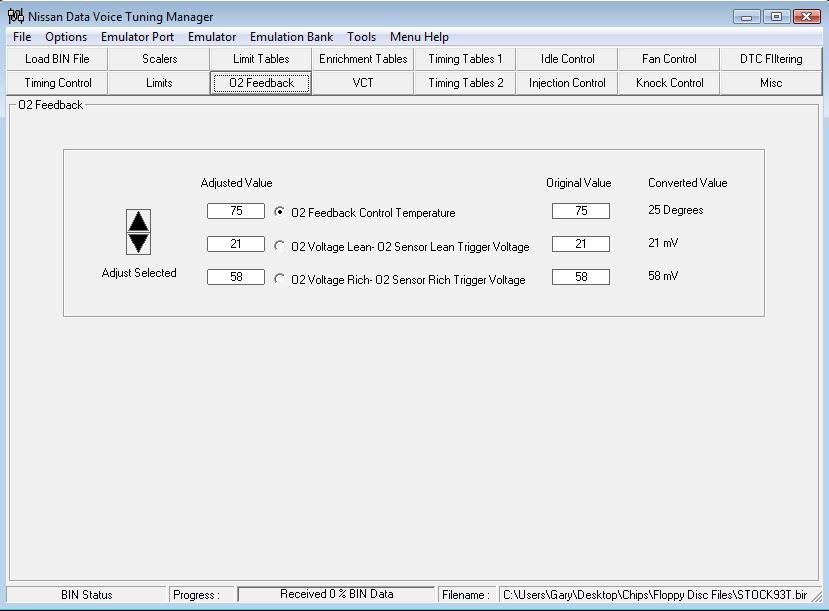Image resolution: width=829 pixels, height=611 pixels.
Task: Click the adjusted value field showing 75
Action: click(x=236, y=211)
